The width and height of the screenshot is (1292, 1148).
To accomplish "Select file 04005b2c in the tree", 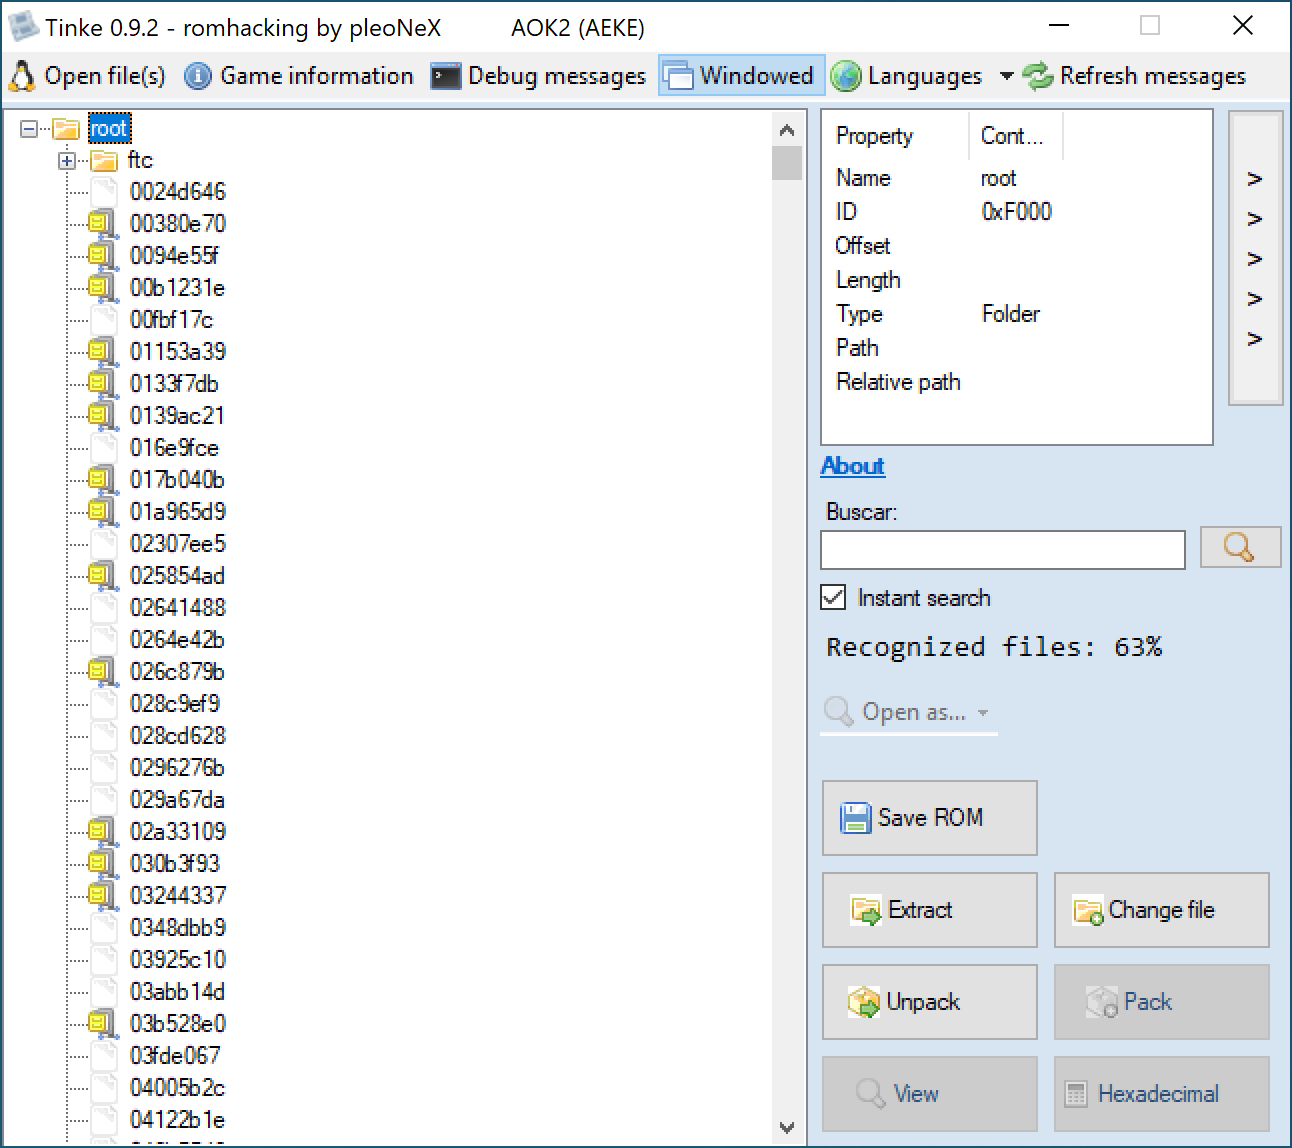I will pyautogui.click(x=177, y=1088).
